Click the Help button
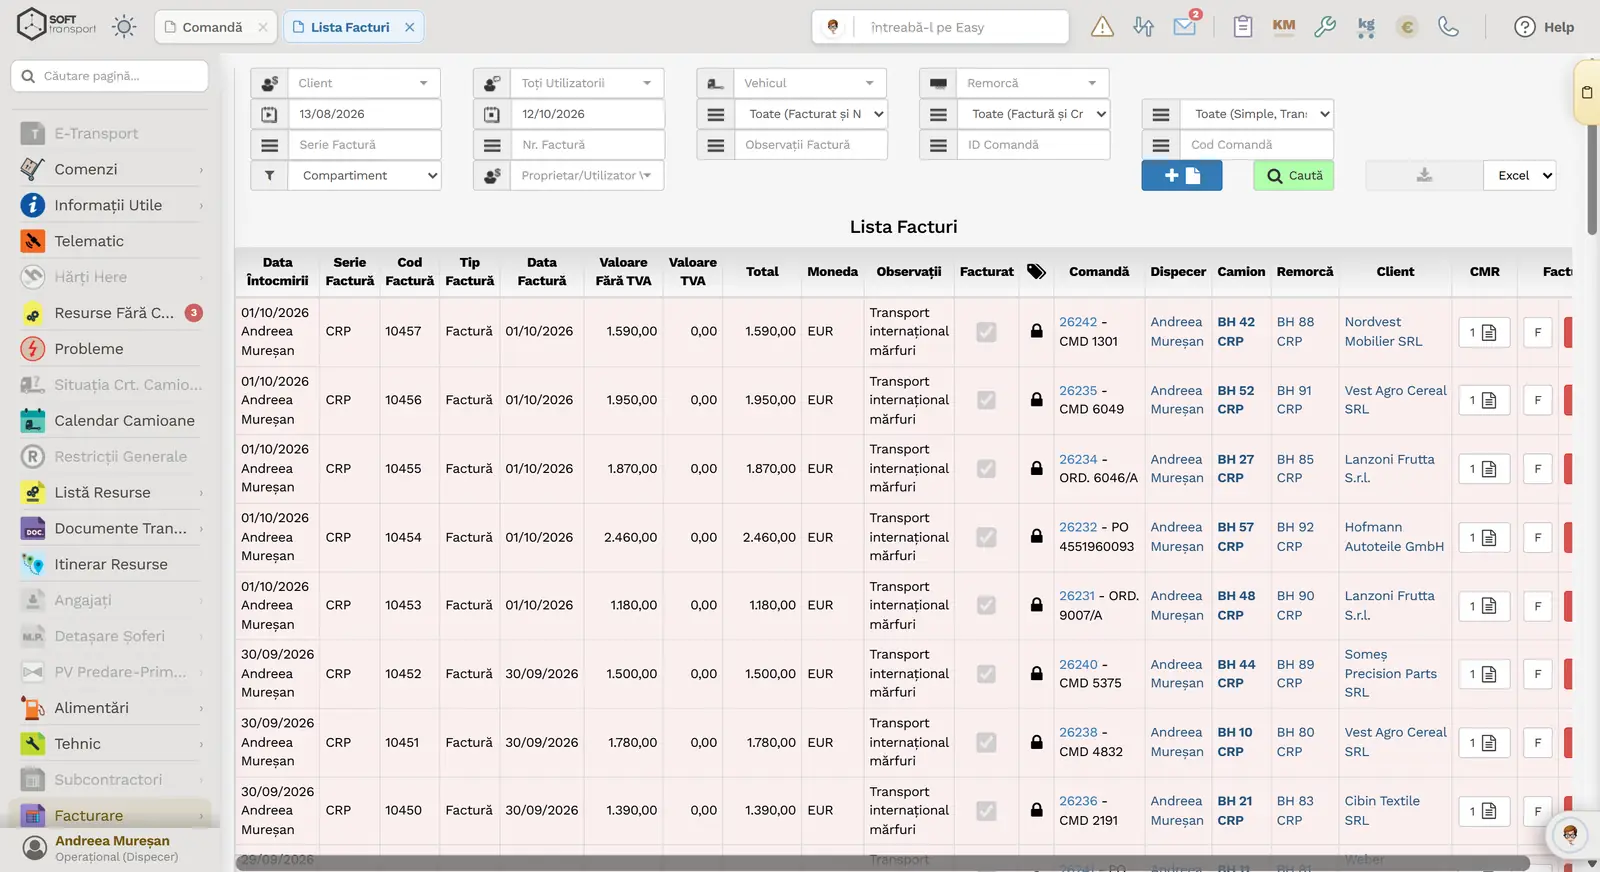This screenshot has width=1600, height=872. click(x=1544, y=27)
